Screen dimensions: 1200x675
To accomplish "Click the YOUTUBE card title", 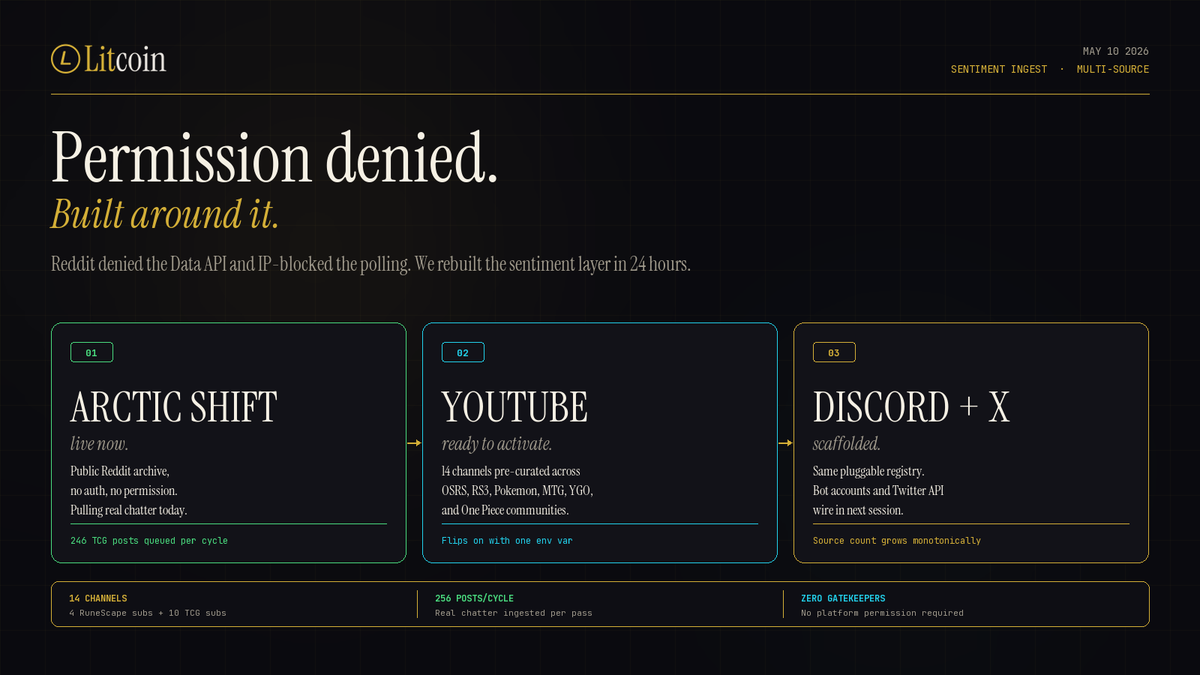I will click(x=515, y=407).
